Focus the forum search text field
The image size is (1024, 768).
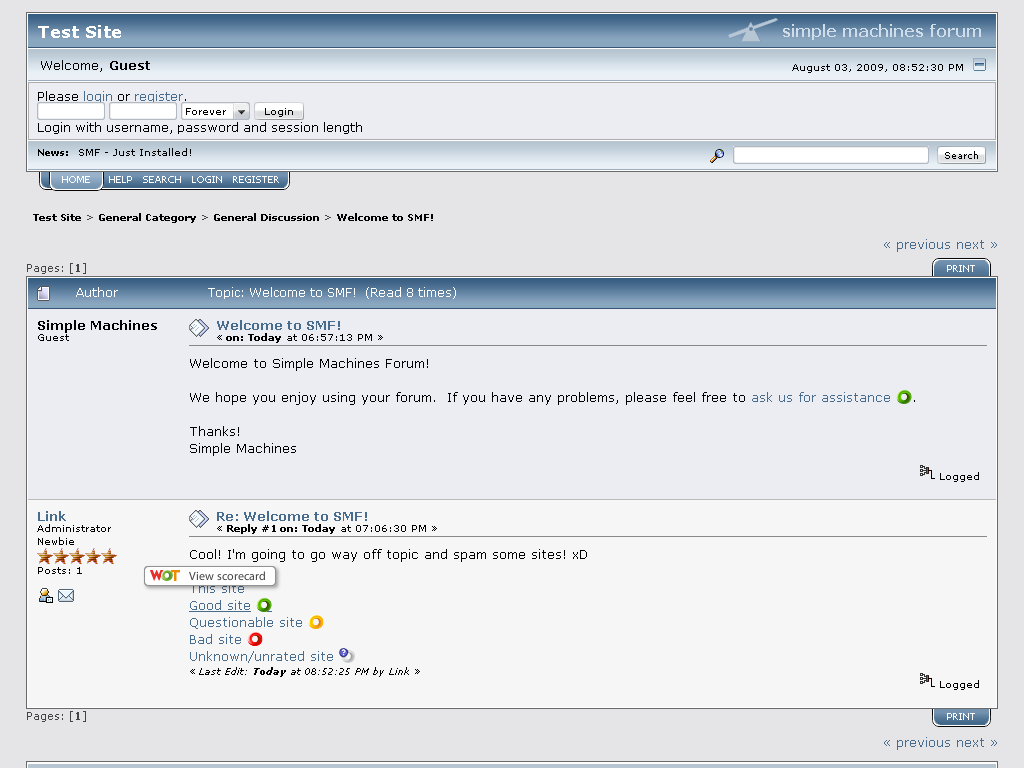(x=831, y=155)
